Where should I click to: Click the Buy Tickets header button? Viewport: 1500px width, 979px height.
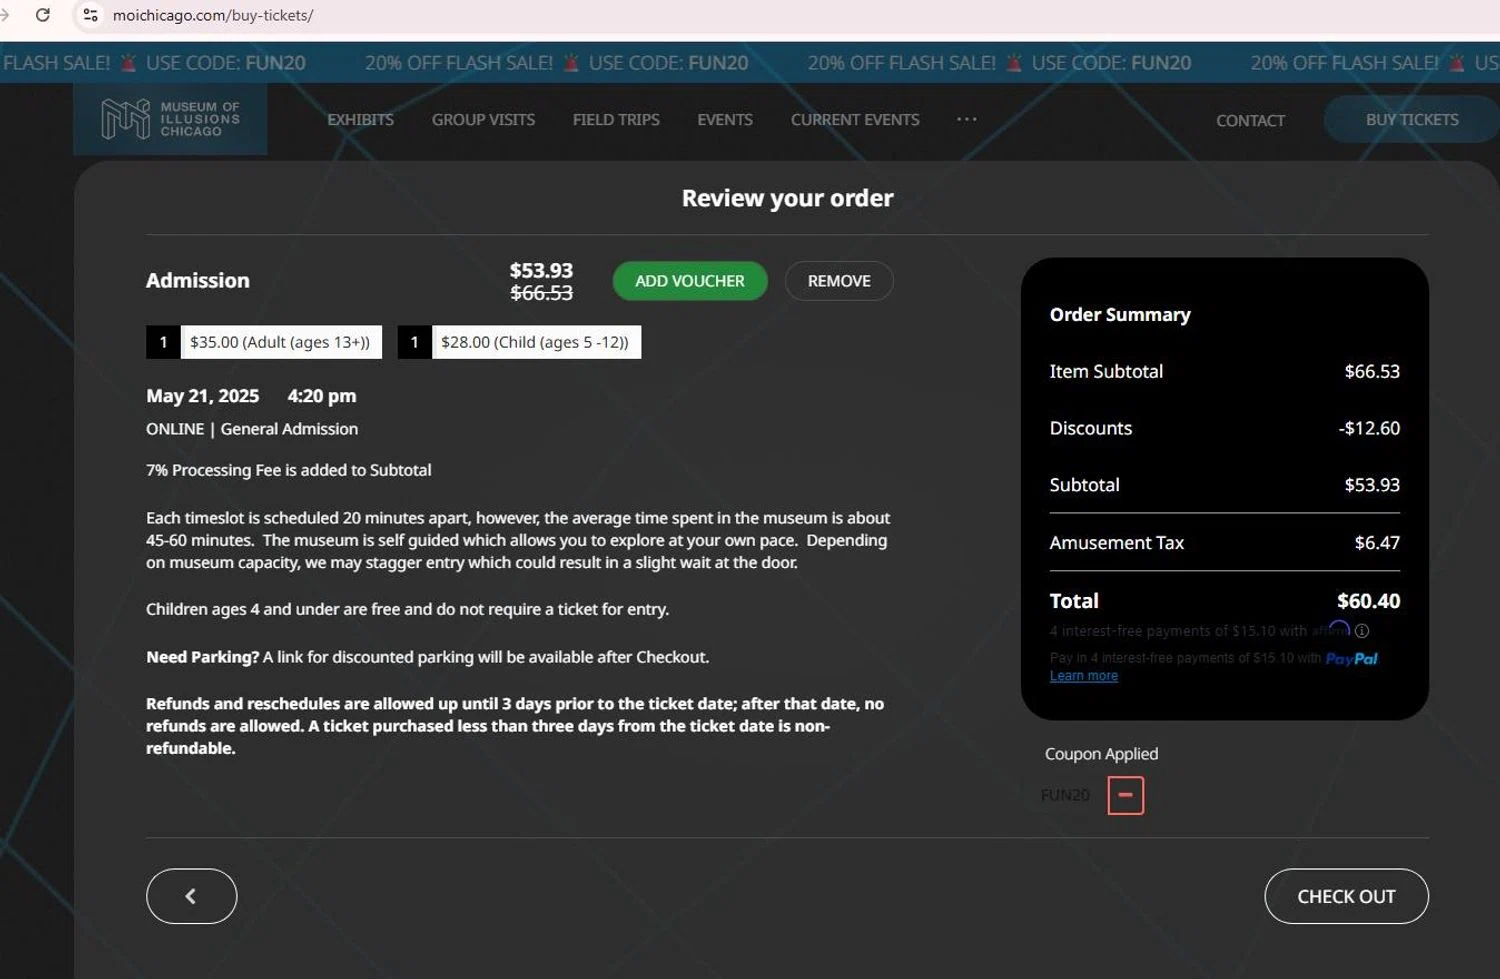(1412, 120)
